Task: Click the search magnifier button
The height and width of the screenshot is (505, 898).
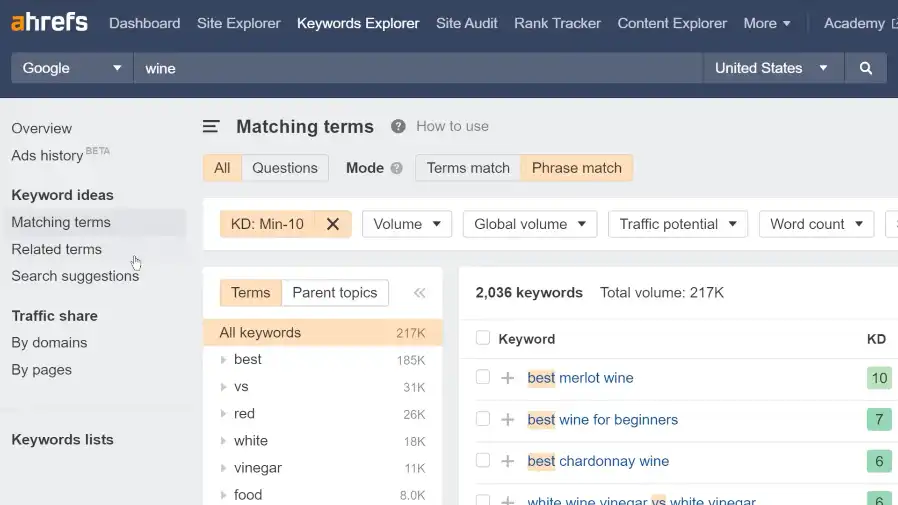Action: click(865, 68)
